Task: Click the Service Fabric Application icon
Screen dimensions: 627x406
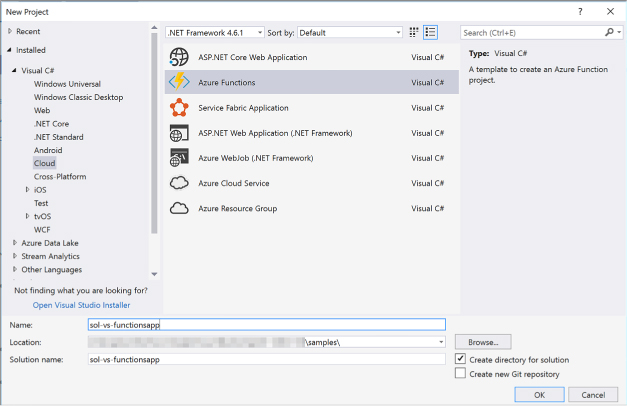Action: (179, 108)
